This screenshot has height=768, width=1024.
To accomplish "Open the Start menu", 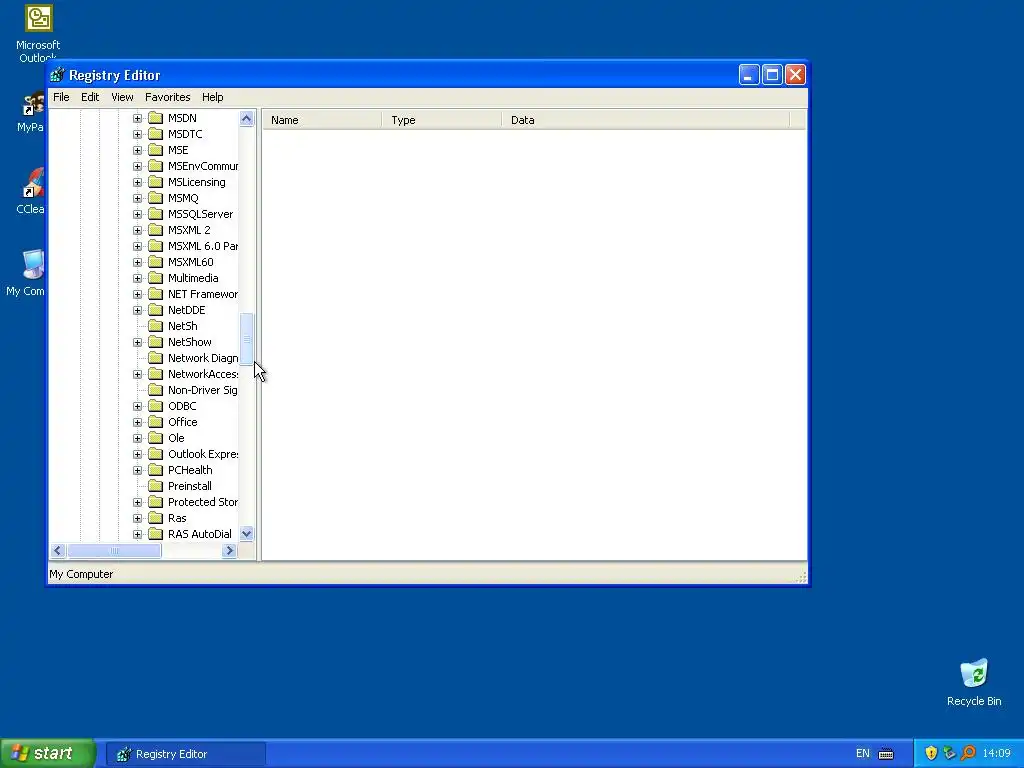I will click(x=48, y=753).
